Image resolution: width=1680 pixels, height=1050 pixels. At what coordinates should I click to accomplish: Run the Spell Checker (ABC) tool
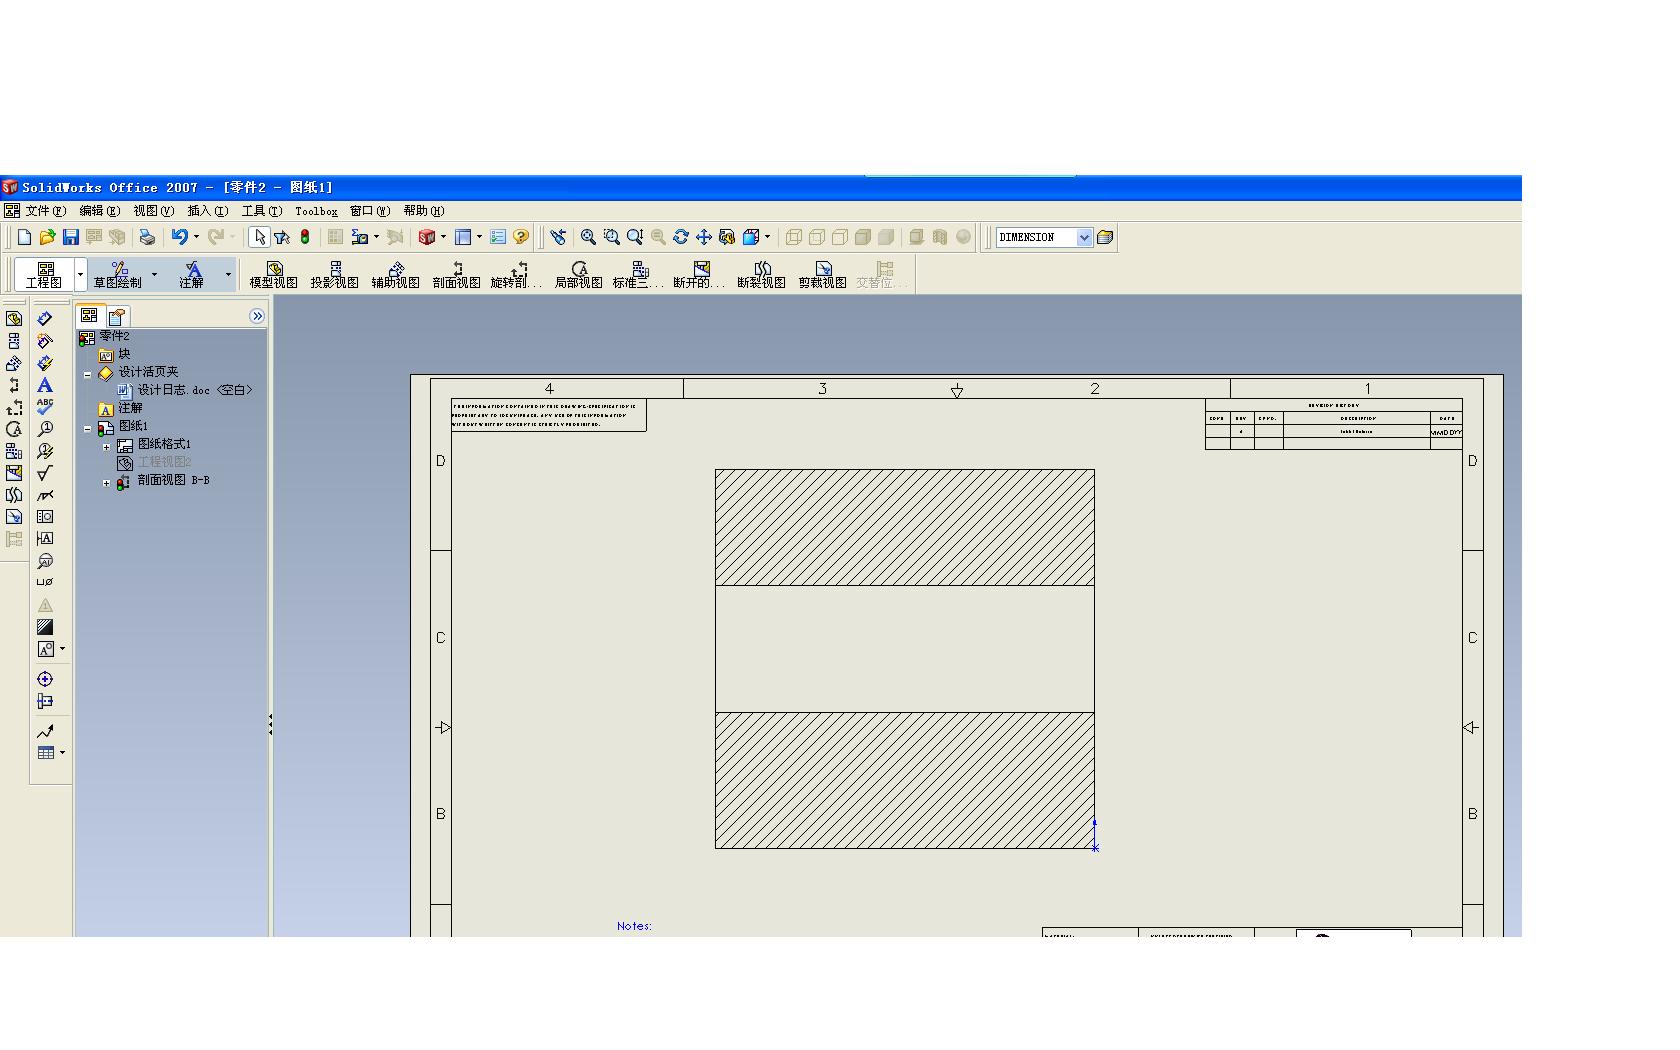tap(45, 407)
